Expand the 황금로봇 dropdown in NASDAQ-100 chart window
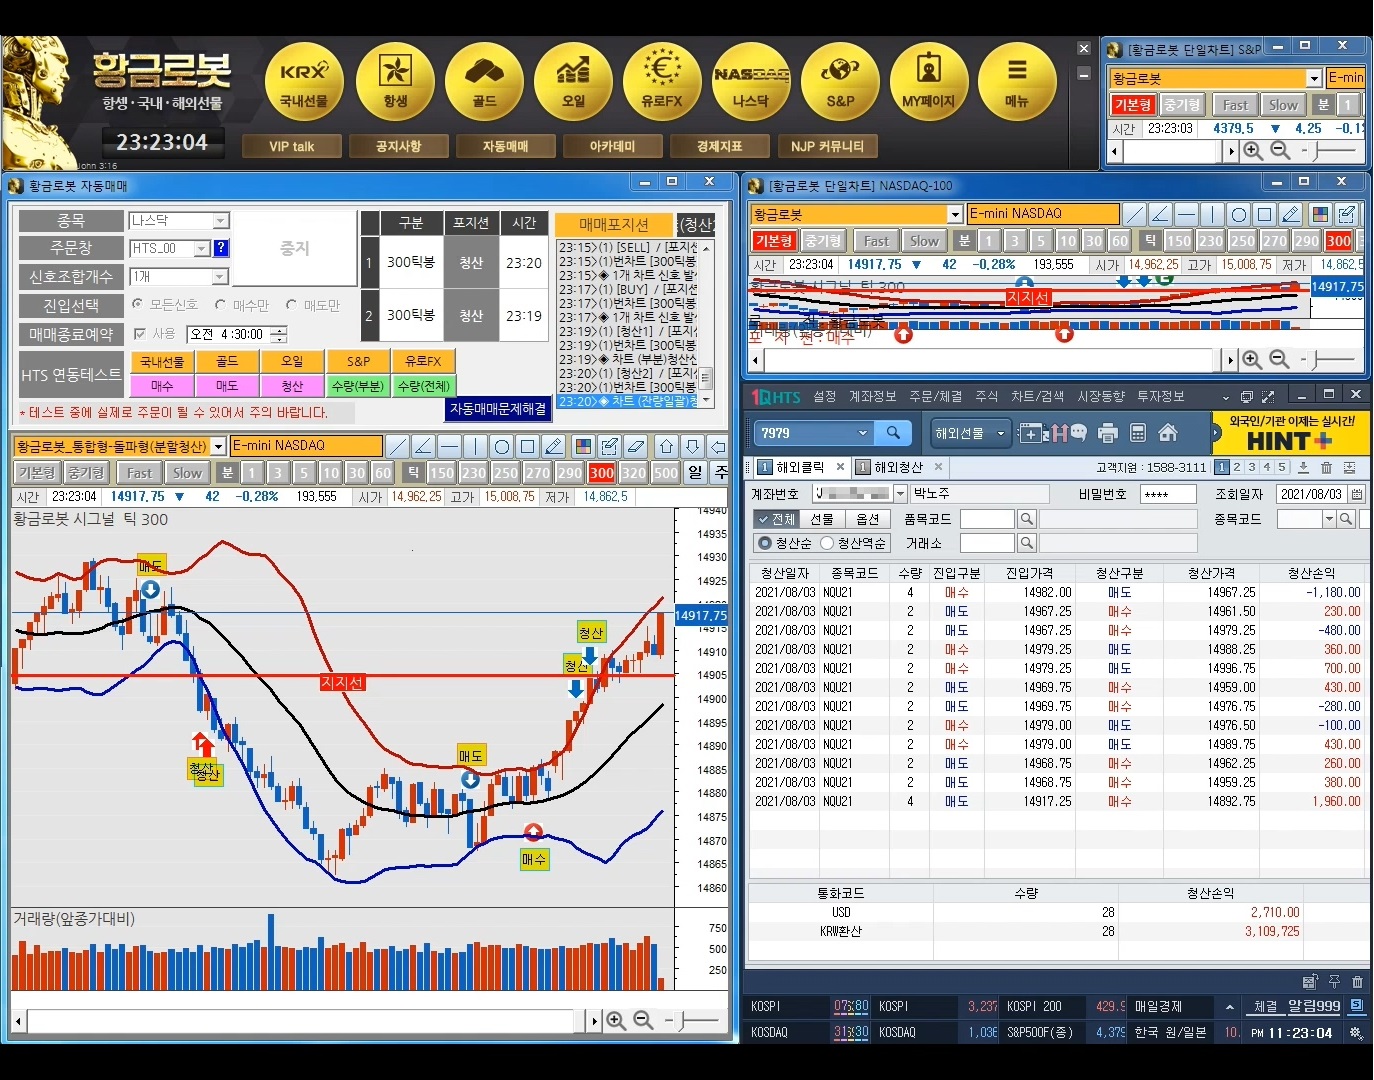 click(x=954, y=214)
